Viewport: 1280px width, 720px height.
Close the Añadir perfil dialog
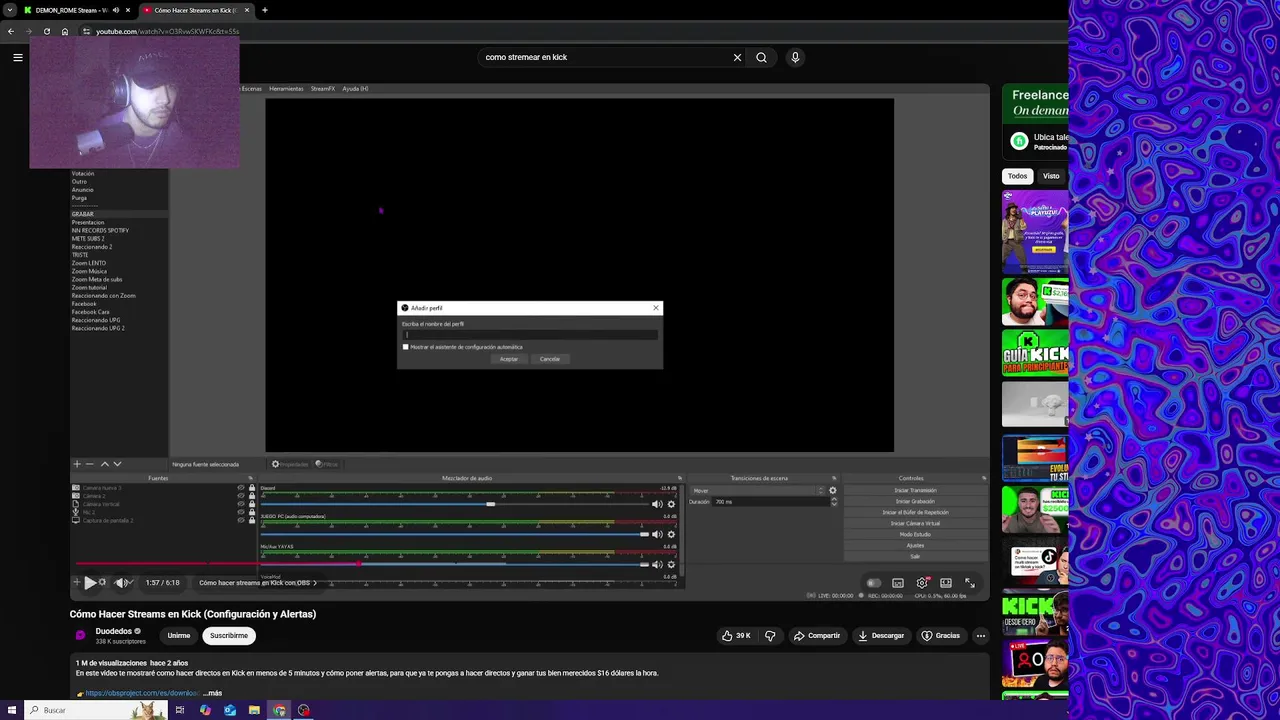point(656,308)
